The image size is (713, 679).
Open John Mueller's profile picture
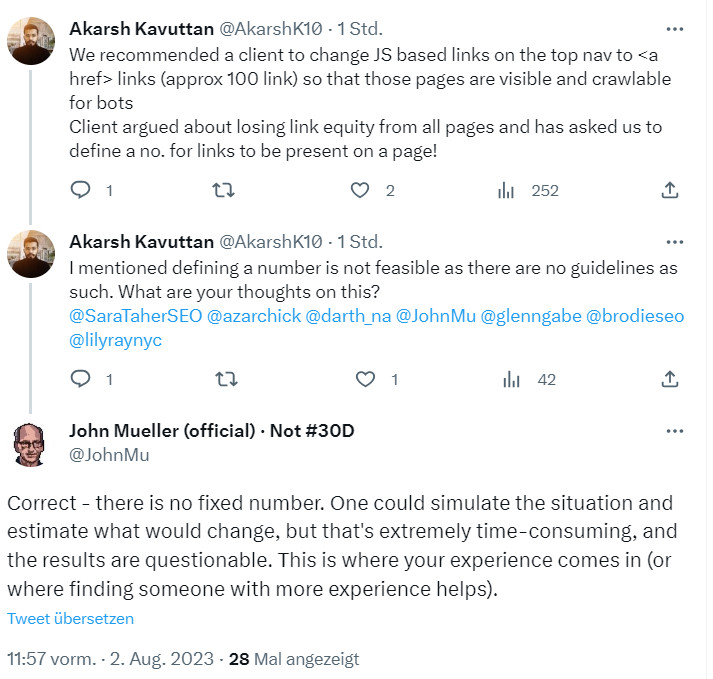point(32,443)
